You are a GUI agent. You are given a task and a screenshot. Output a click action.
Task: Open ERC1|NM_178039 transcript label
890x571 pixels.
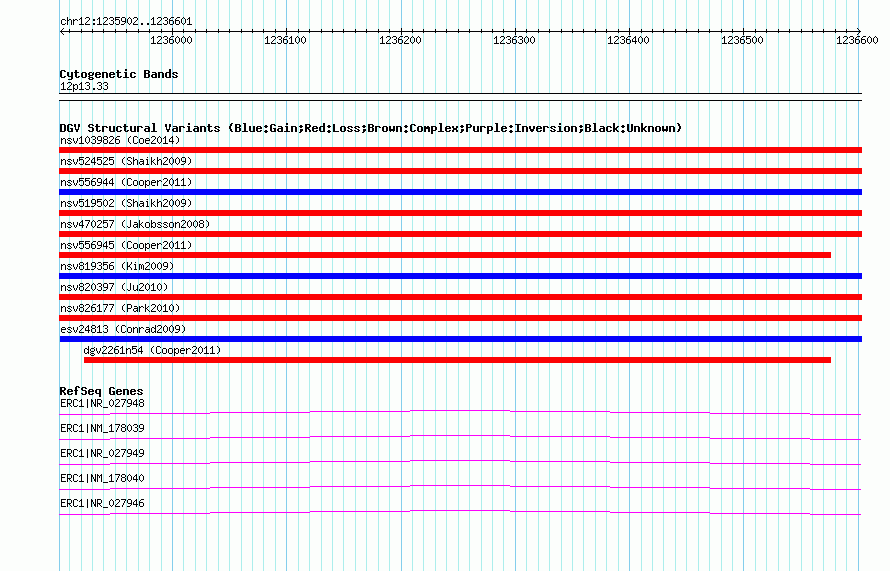click(x=102, y=429)
